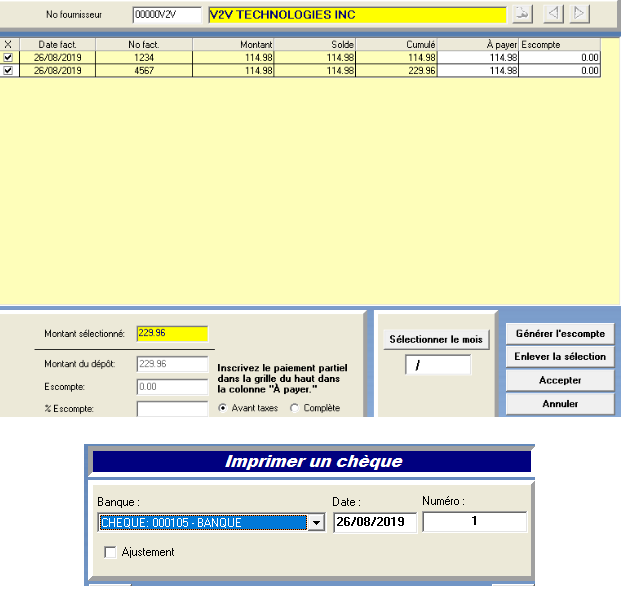Click the Cumulé column header
This screenshot has width=621, height=589.
point(396,44)
